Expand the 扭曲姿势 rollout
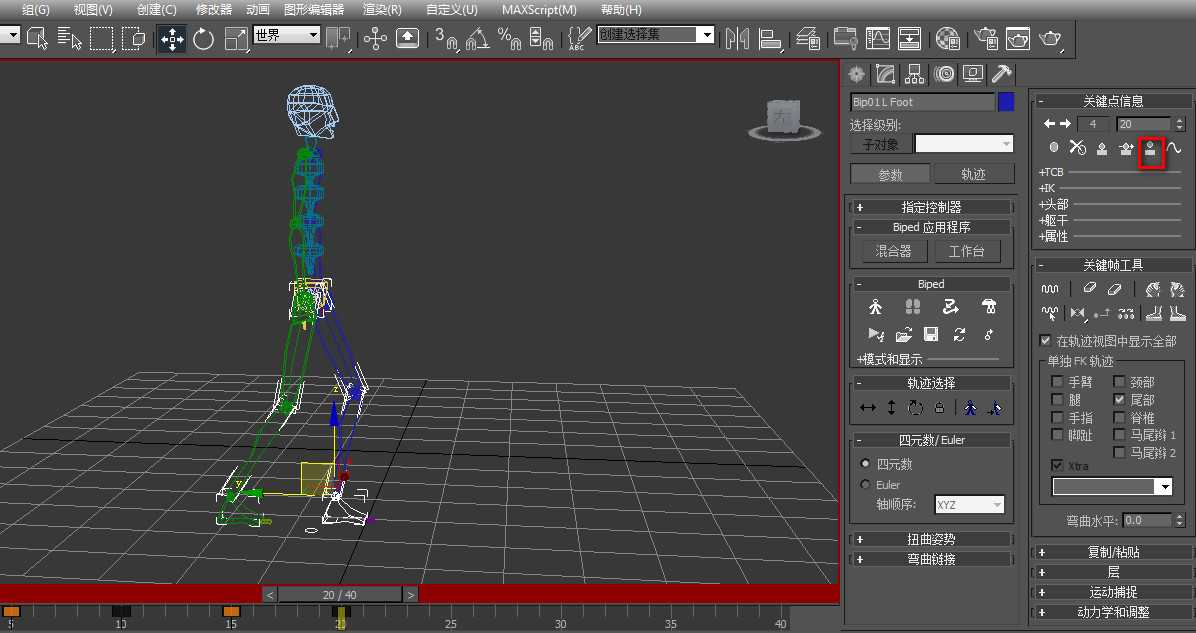The image size is (1196, 633). [931, 539]
